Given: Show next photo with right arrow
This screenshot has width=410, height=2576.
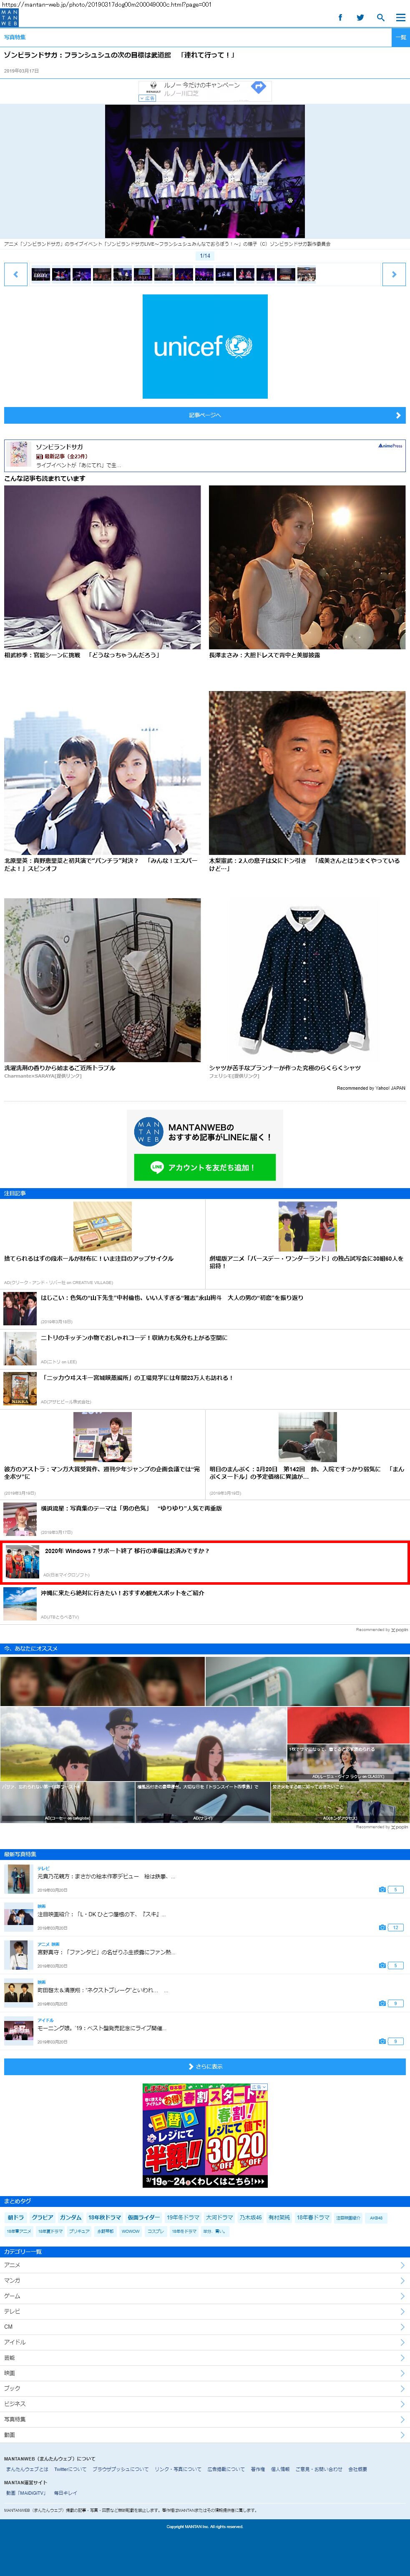Looking at the screenshot, I should click(394, 274).
